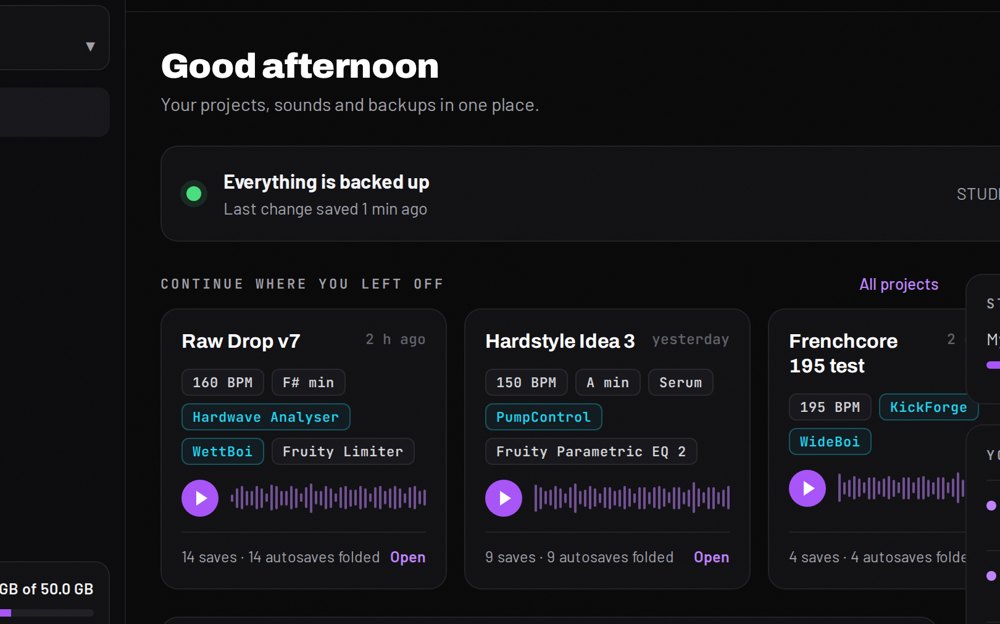
Task: Click the 'yesterday' timestamp
Action: point(691,339)
